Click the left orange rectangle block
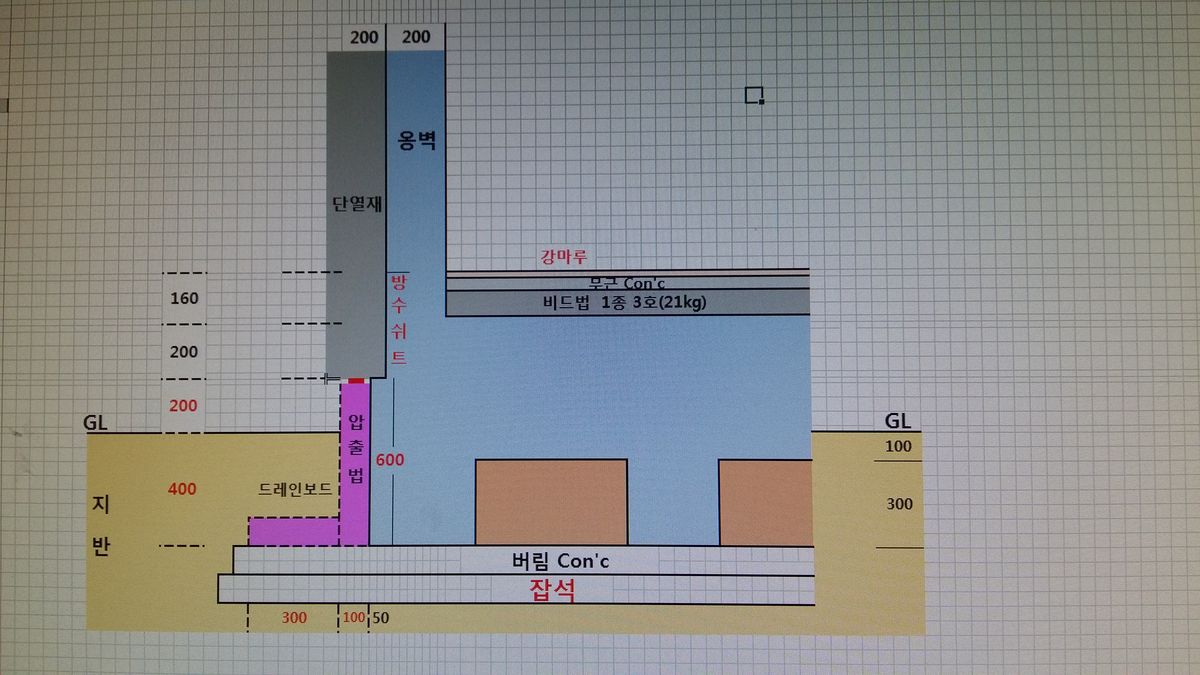The height and width of the screenshot is (675, 1200). click(x=551, y=502)
